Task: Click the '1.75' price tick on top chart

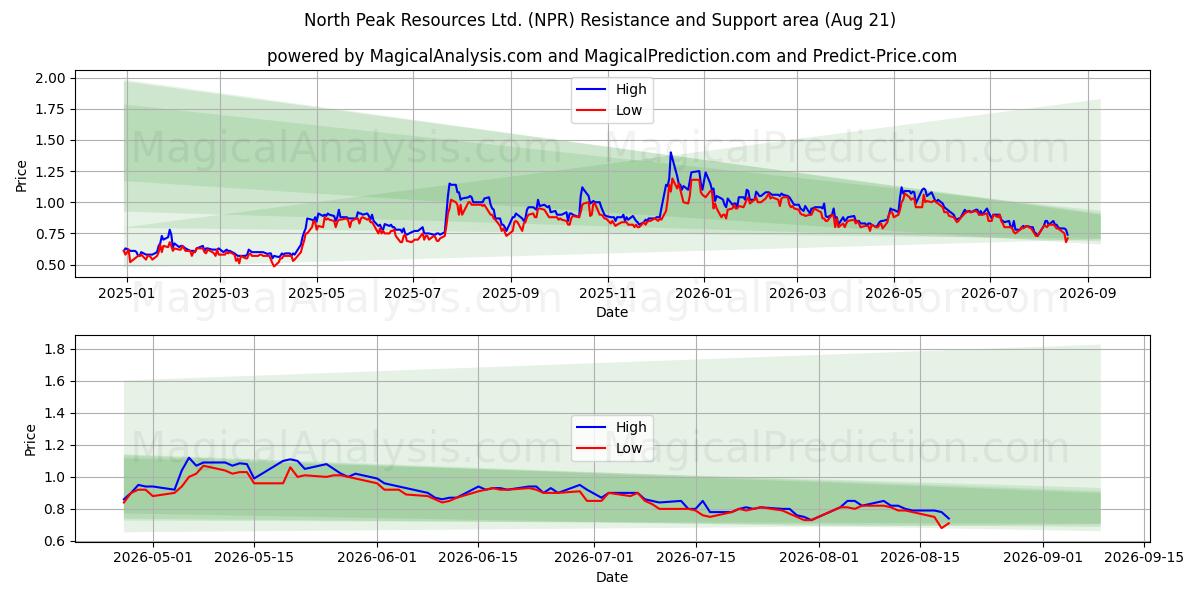Action: point(51,109)
